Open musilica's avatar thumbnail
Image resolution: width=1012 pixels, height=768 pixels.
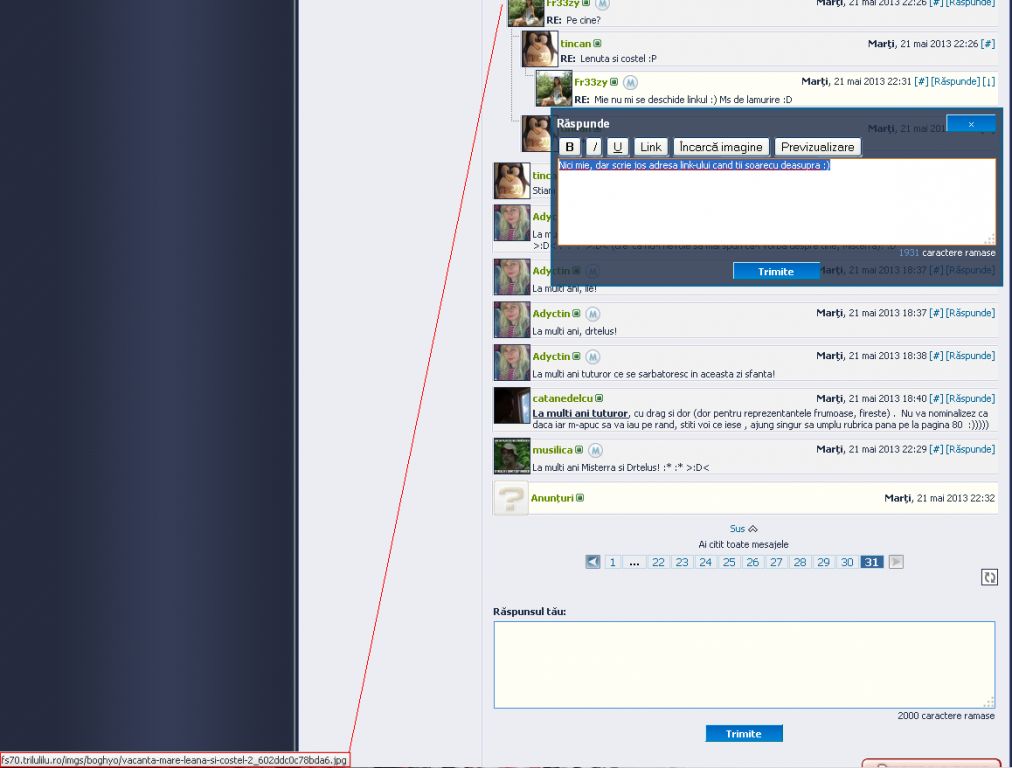[512, 456]
